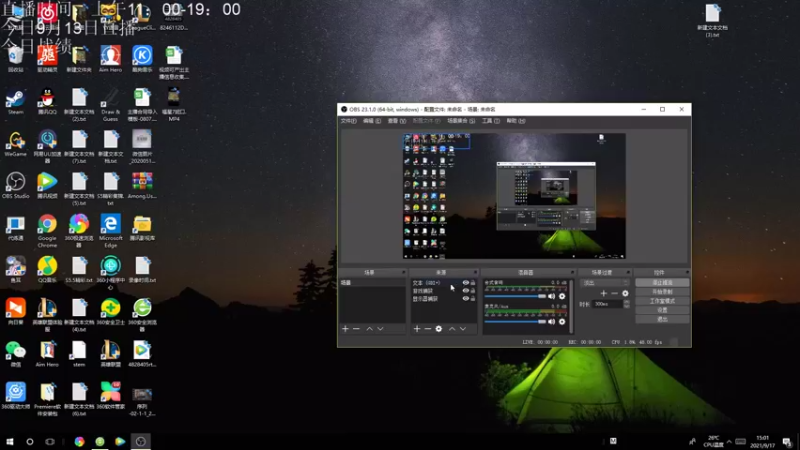Pop out the Mixer dock panel
Image resolution: width=800 pixels, height=450 pixels.
(572, 272)
